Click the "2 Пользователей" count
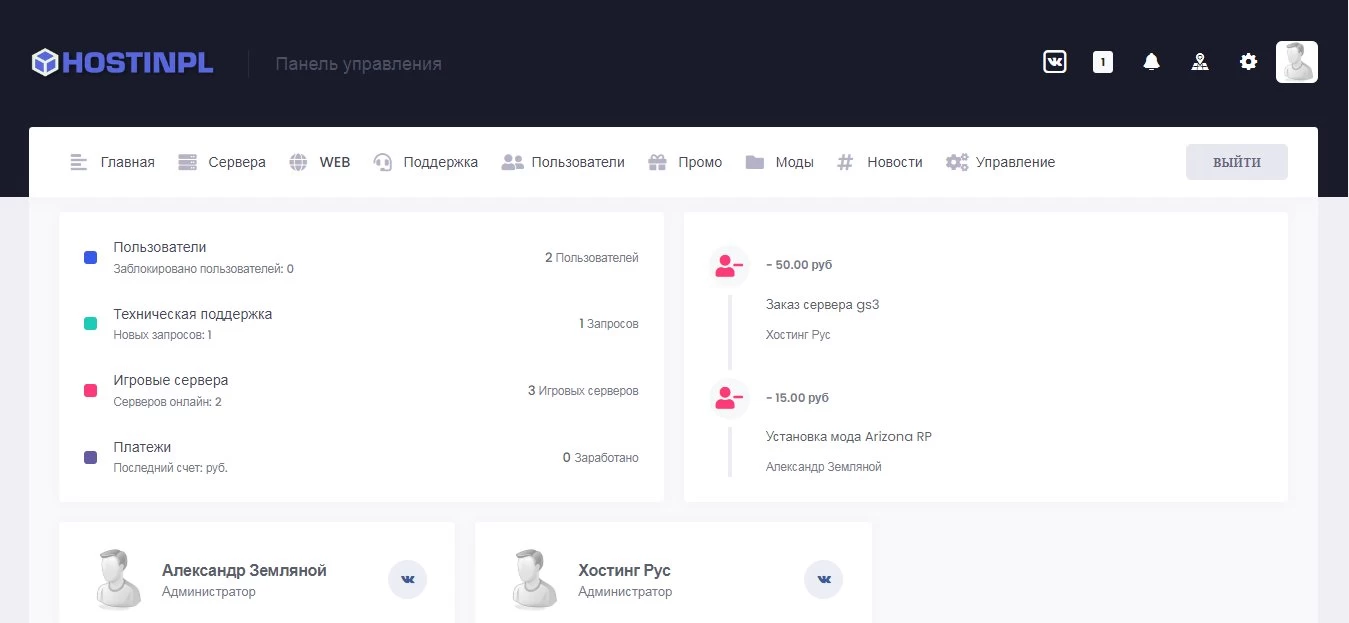This screenshot has height=623, width=1349. pyautogui.click(x=592, y=258)
